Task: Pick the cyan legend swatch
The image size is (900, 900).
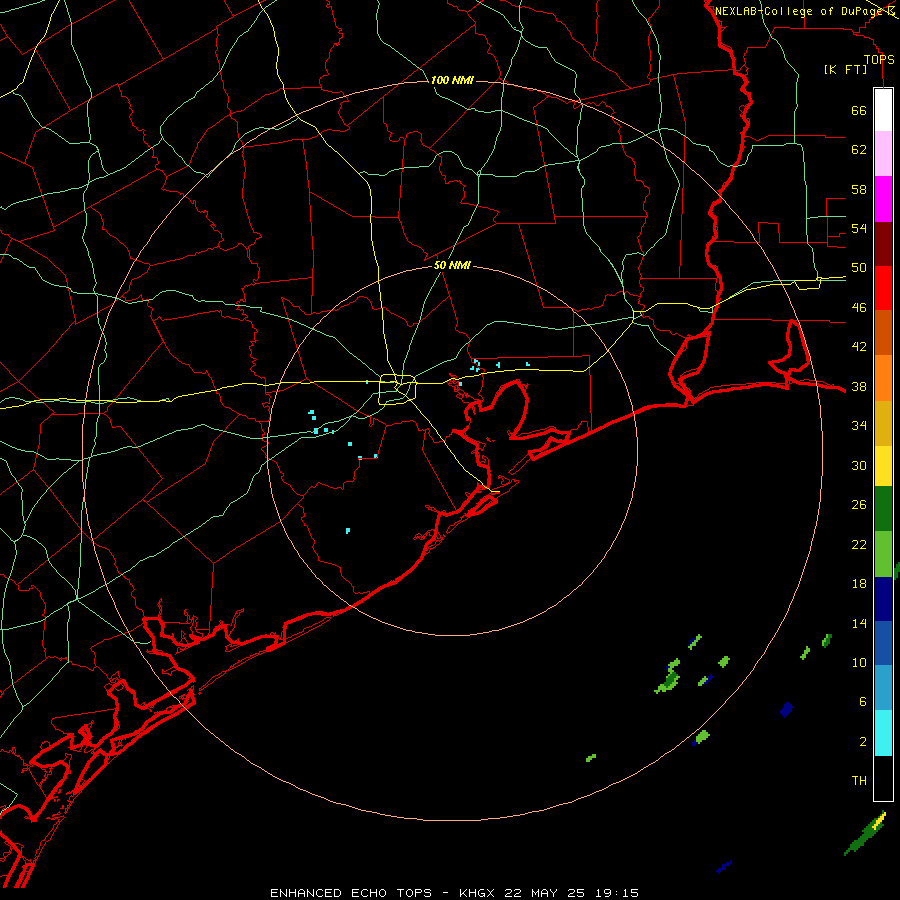Action: [x=883, y=733]
